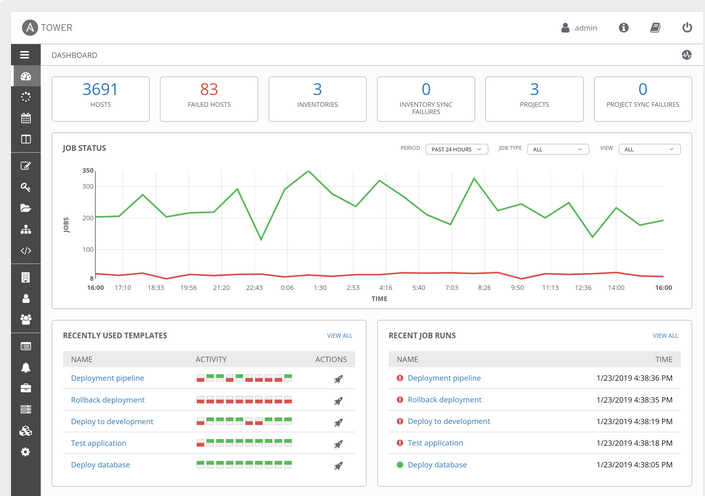Image resolution: width=705 pixels, height=496 pixels.
Task: Open Notifications bell icon in sidebar
Action: coord(26,367)
